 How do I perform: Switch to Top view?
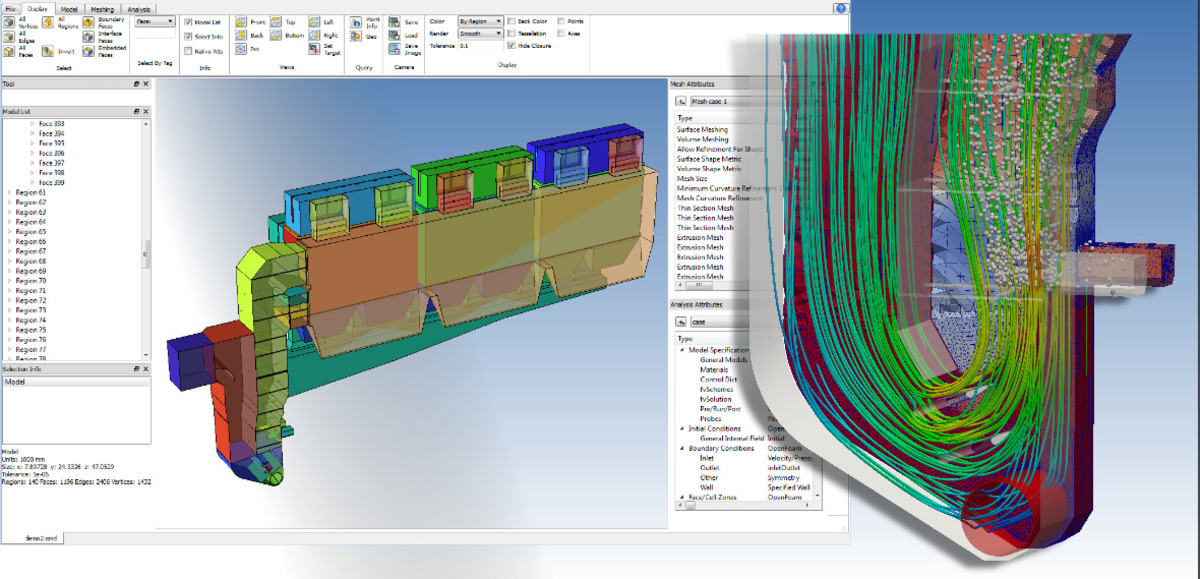[276, 22]
